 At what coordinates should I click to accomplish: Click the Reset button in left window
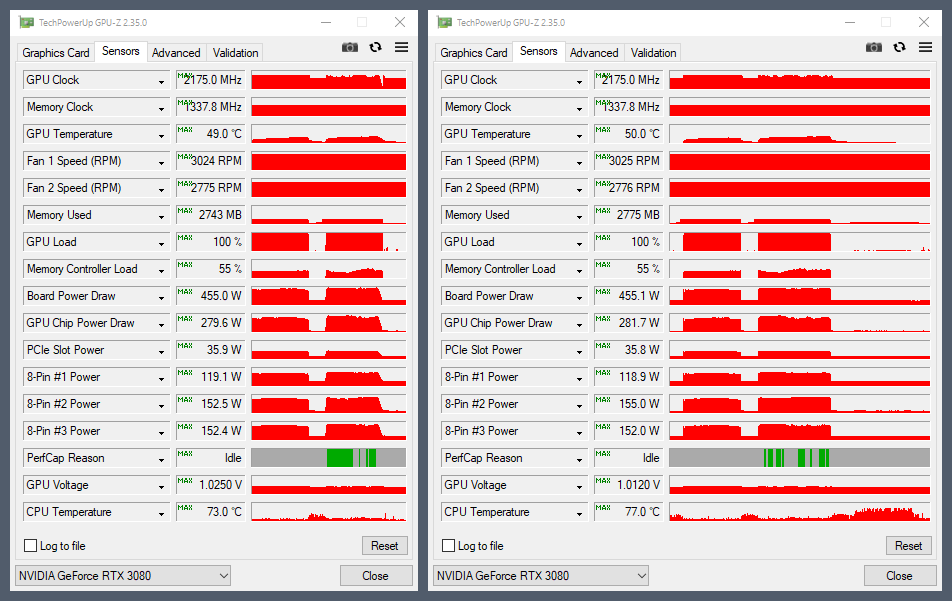coord(385,546)
